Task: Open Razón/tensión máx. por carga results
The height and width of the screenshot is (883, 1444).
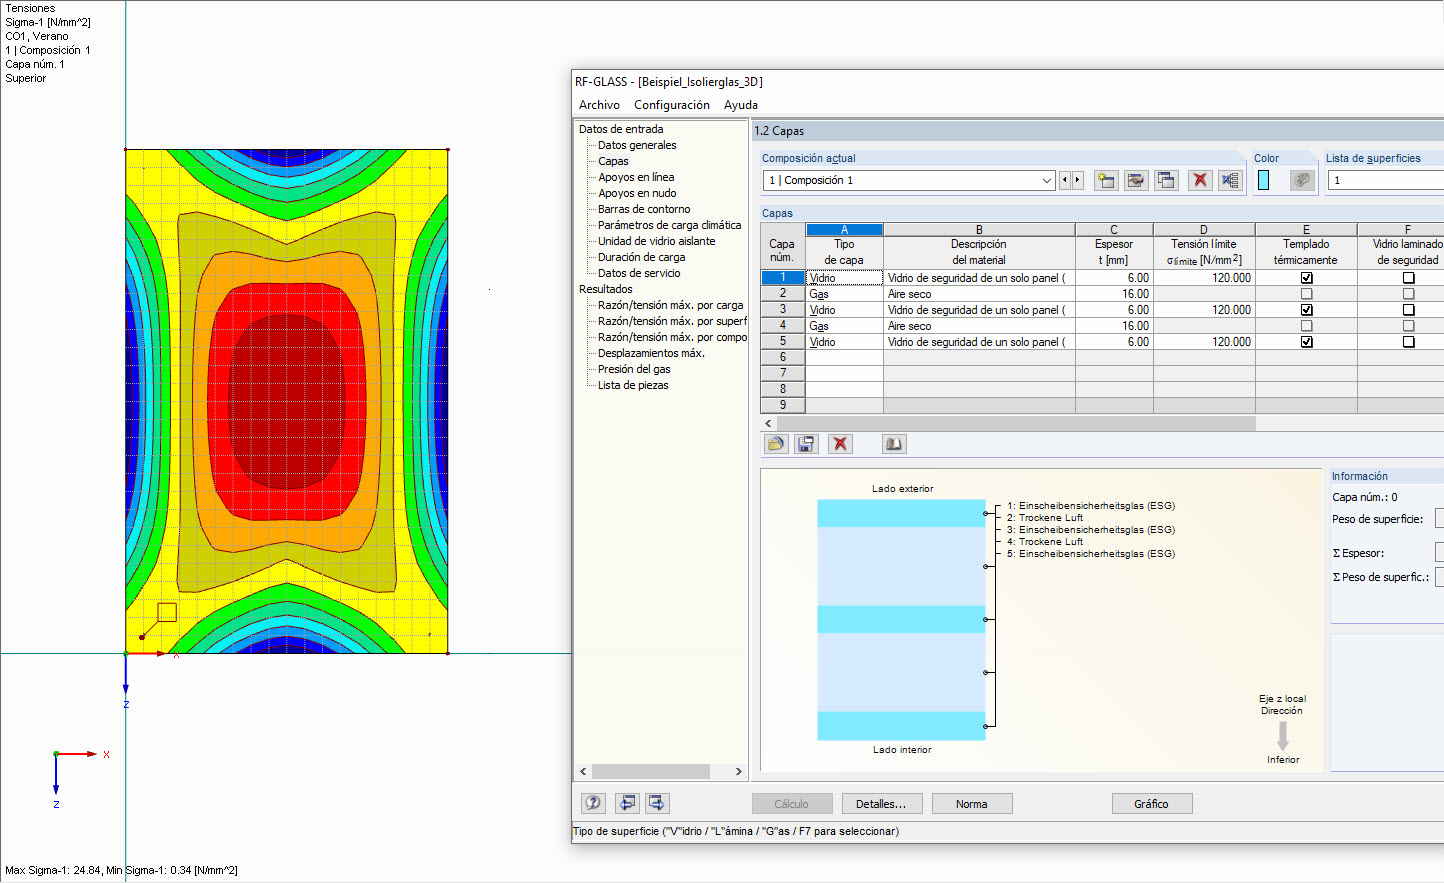Action: (670, 305)
